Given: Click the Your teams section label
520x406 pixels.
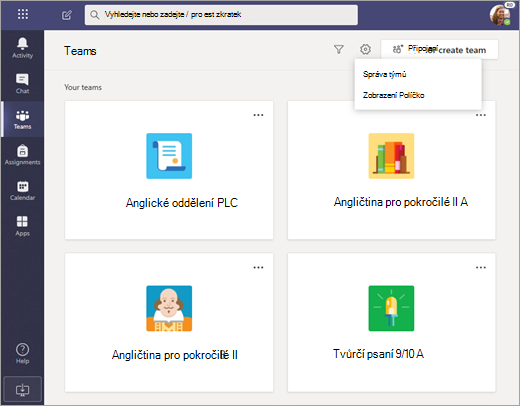Looking at the screenshot, I should tap(83, 87).
